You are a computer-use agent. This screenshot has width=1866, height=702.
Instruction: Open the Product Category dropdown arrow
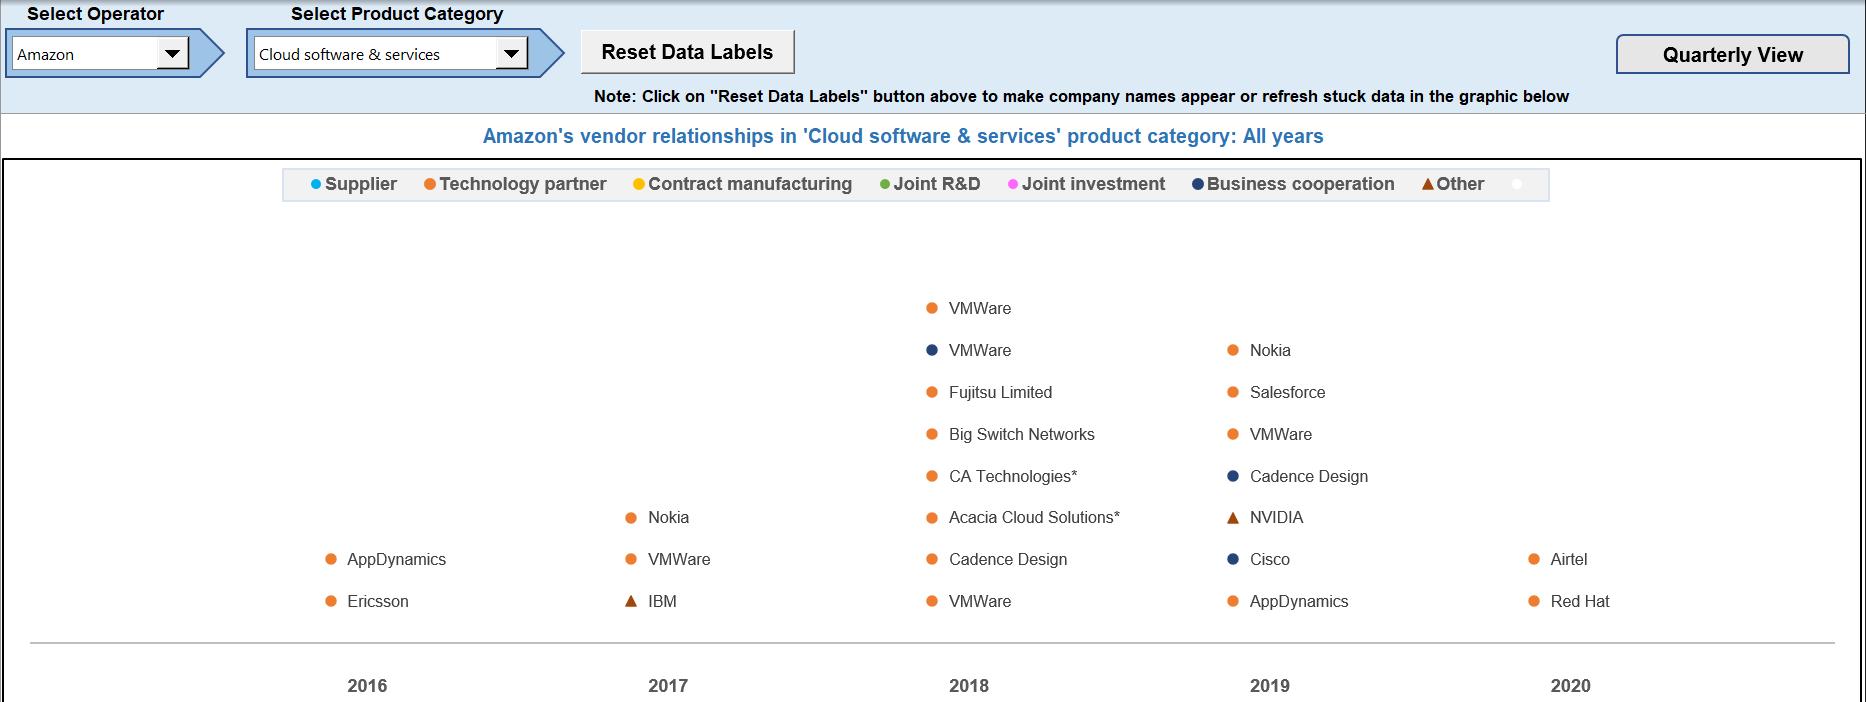[x=511, y=54]
